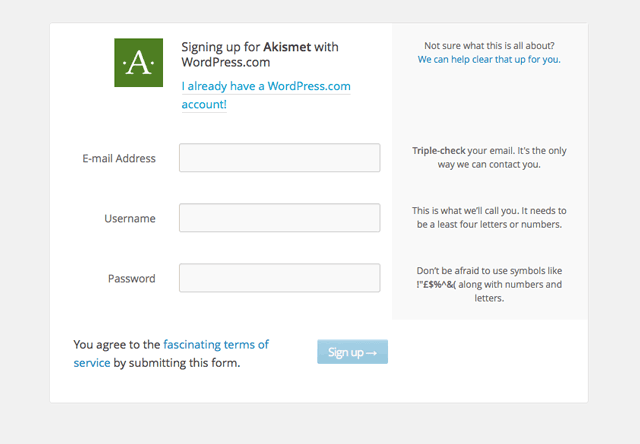The image size is (640, 444).
Task: Follow the 'We can help clear that up' link
Action: click(489, 59)
